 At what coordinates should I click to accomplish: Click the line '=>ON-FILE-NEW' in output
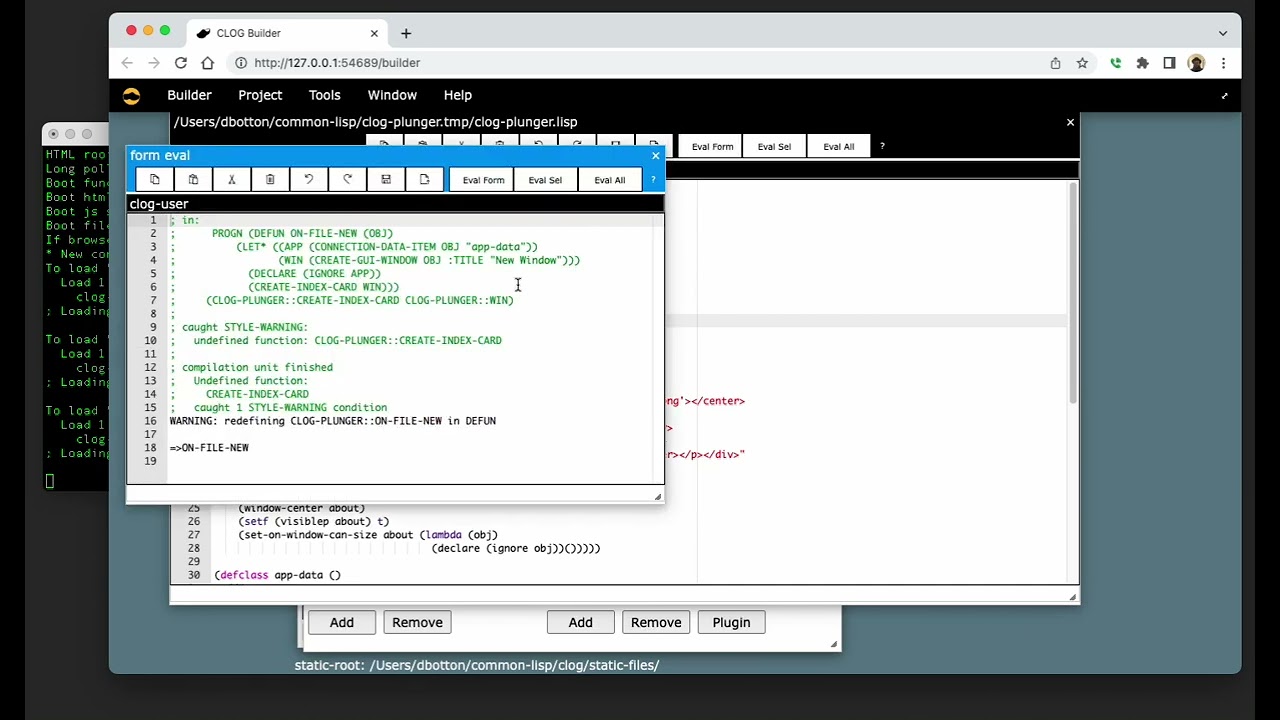point(210,448)
